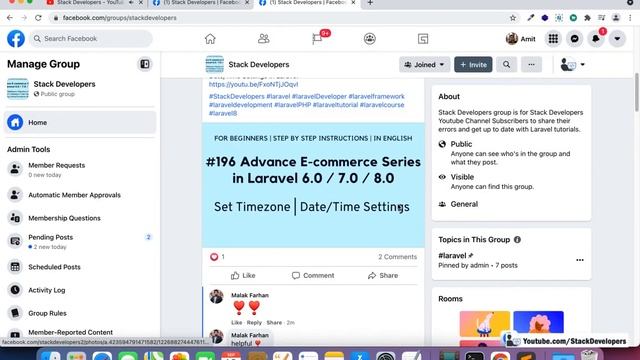Open the Home feed icon

click(210, 39)
